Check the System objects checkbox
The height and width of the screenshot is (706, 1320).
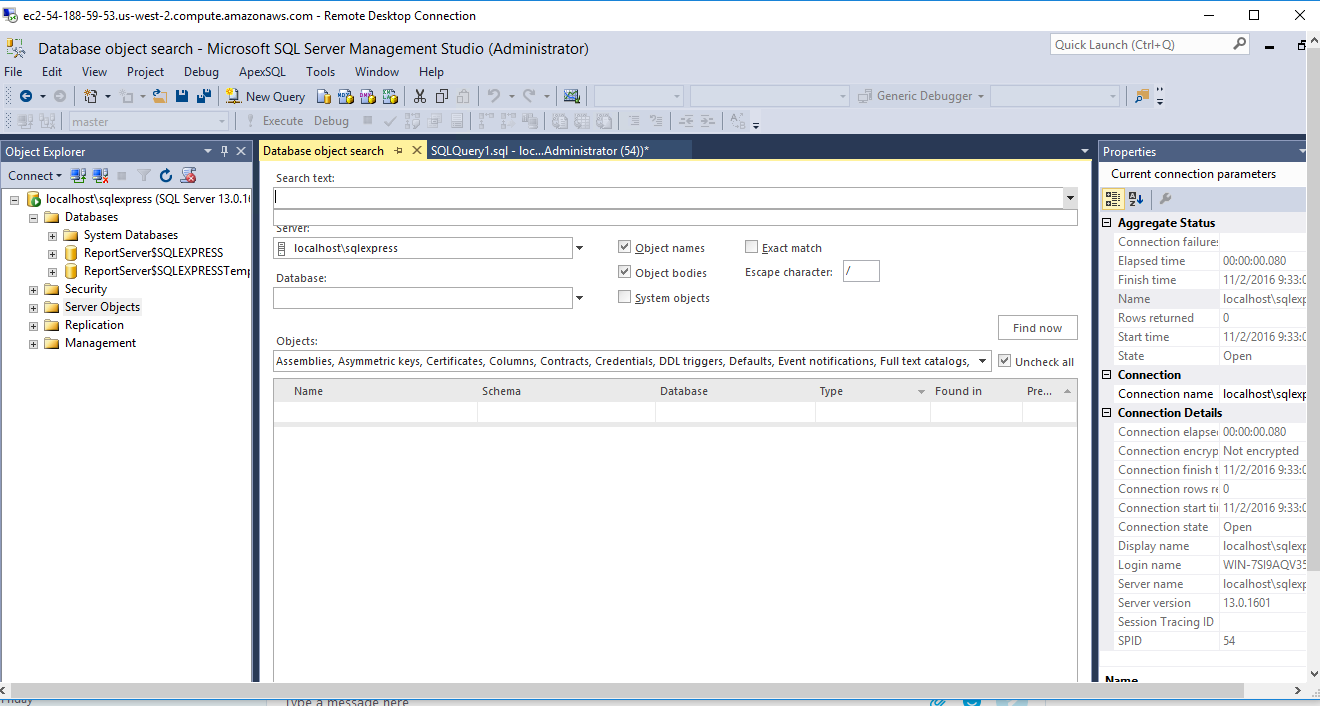coord(625,297)
